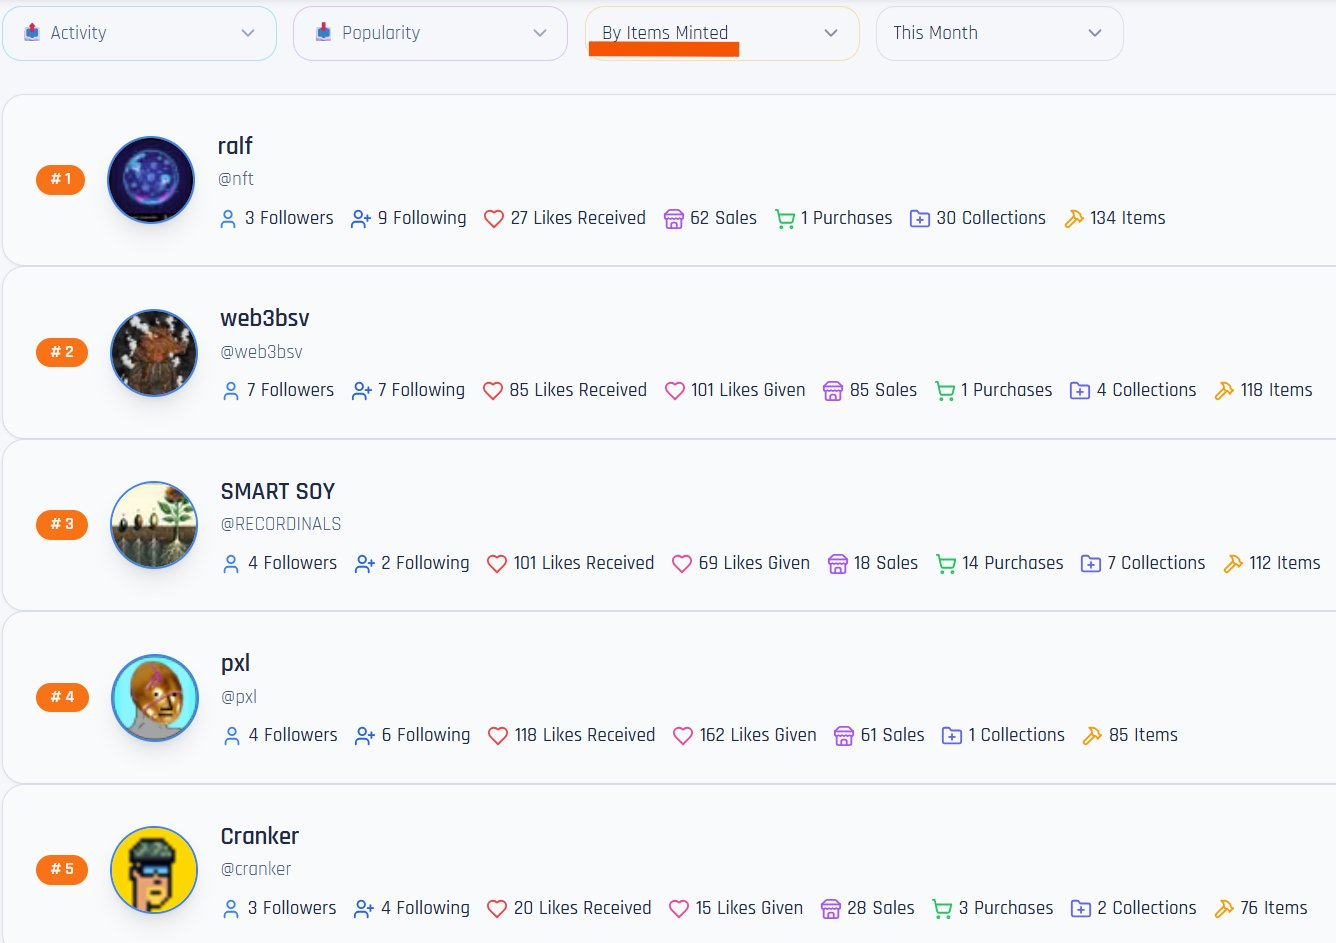Viewport: 1336px width, 943px height.
Task: Click web3bsv's avatar thumbnail
Action: [x=154, y=352]
